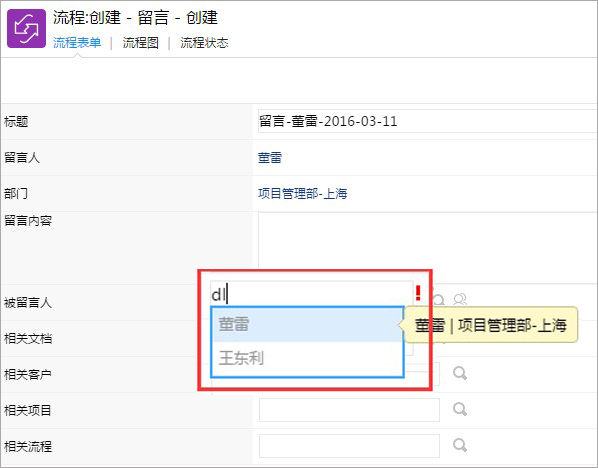Switch to the 流程表单 tab
Image resolution: width=598 pixels, height=468 pixels.
(77, 43)
